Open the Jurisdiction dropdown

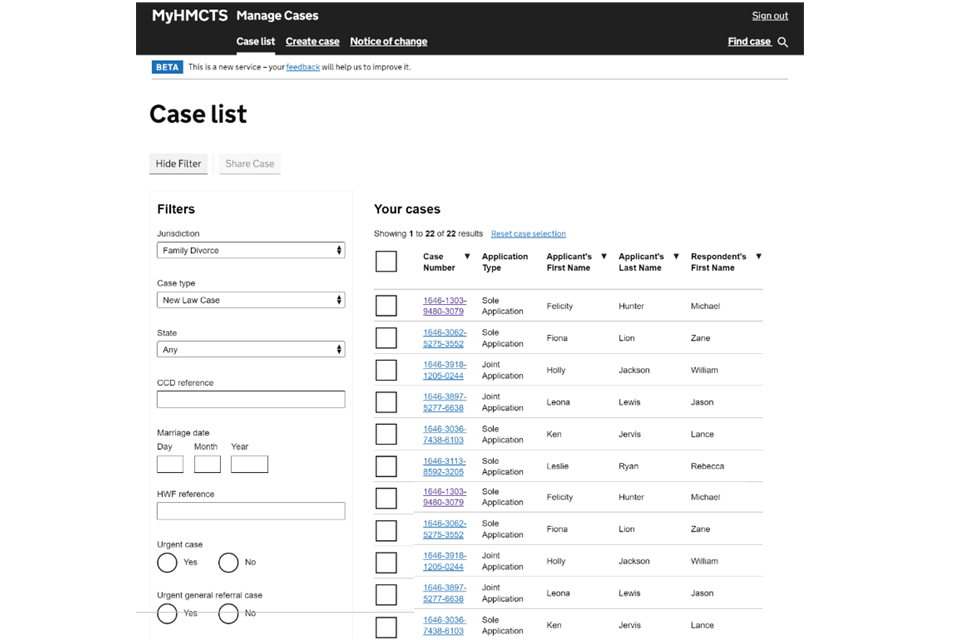(x=251, y=251)
